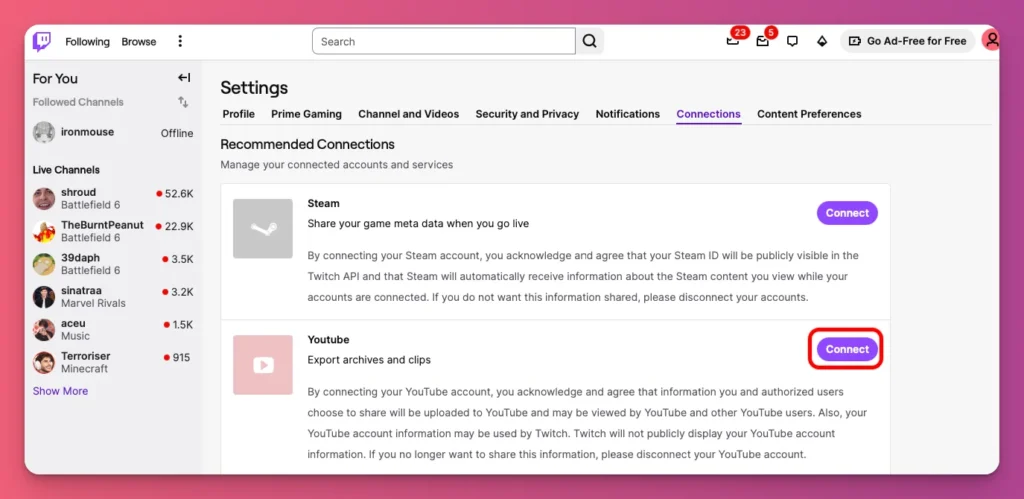Open the aceu channel name

pyautogui.click(x=73, y=323)
